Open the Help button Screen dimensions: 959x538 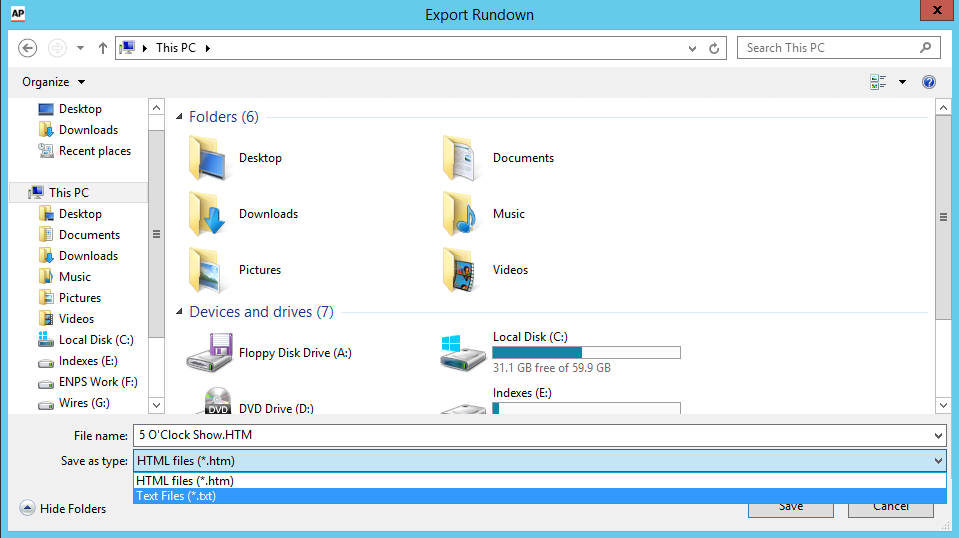click(x=928, y=82)
